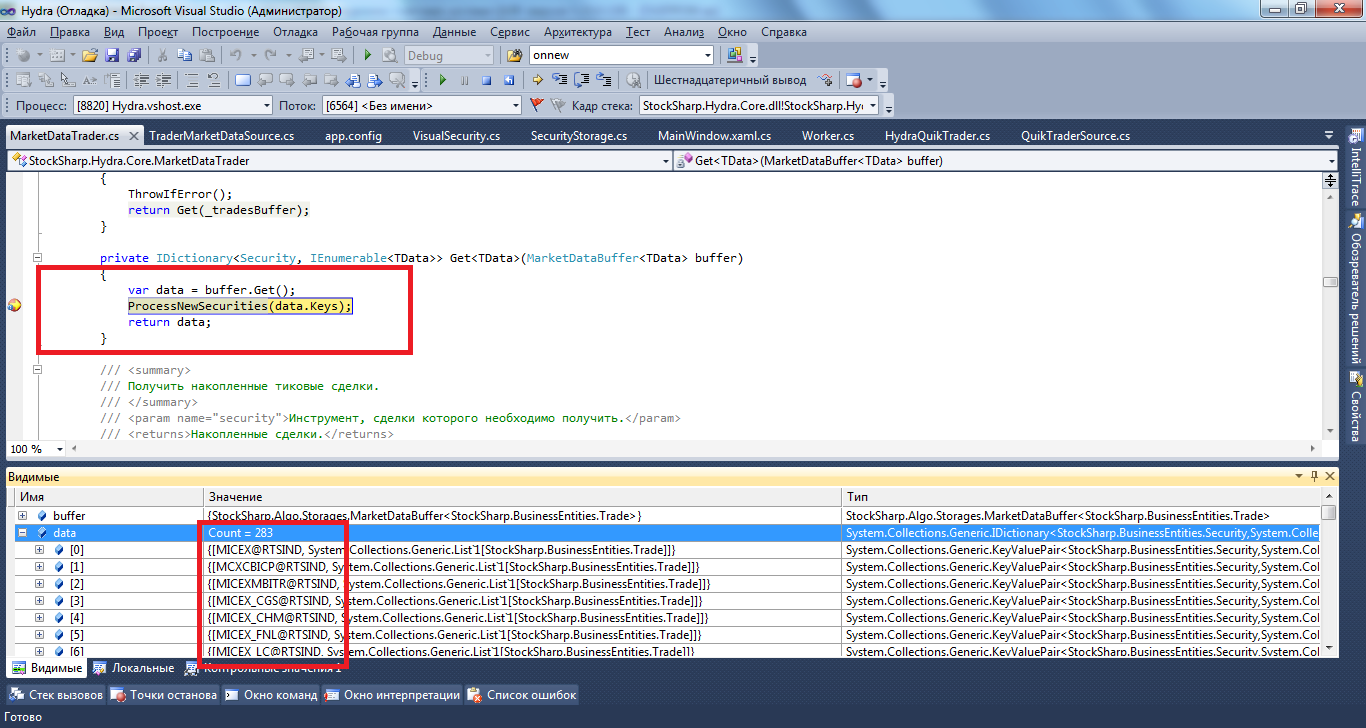Open file with the folder toolbar icon

pyautogui.click(x=89, y=55)
